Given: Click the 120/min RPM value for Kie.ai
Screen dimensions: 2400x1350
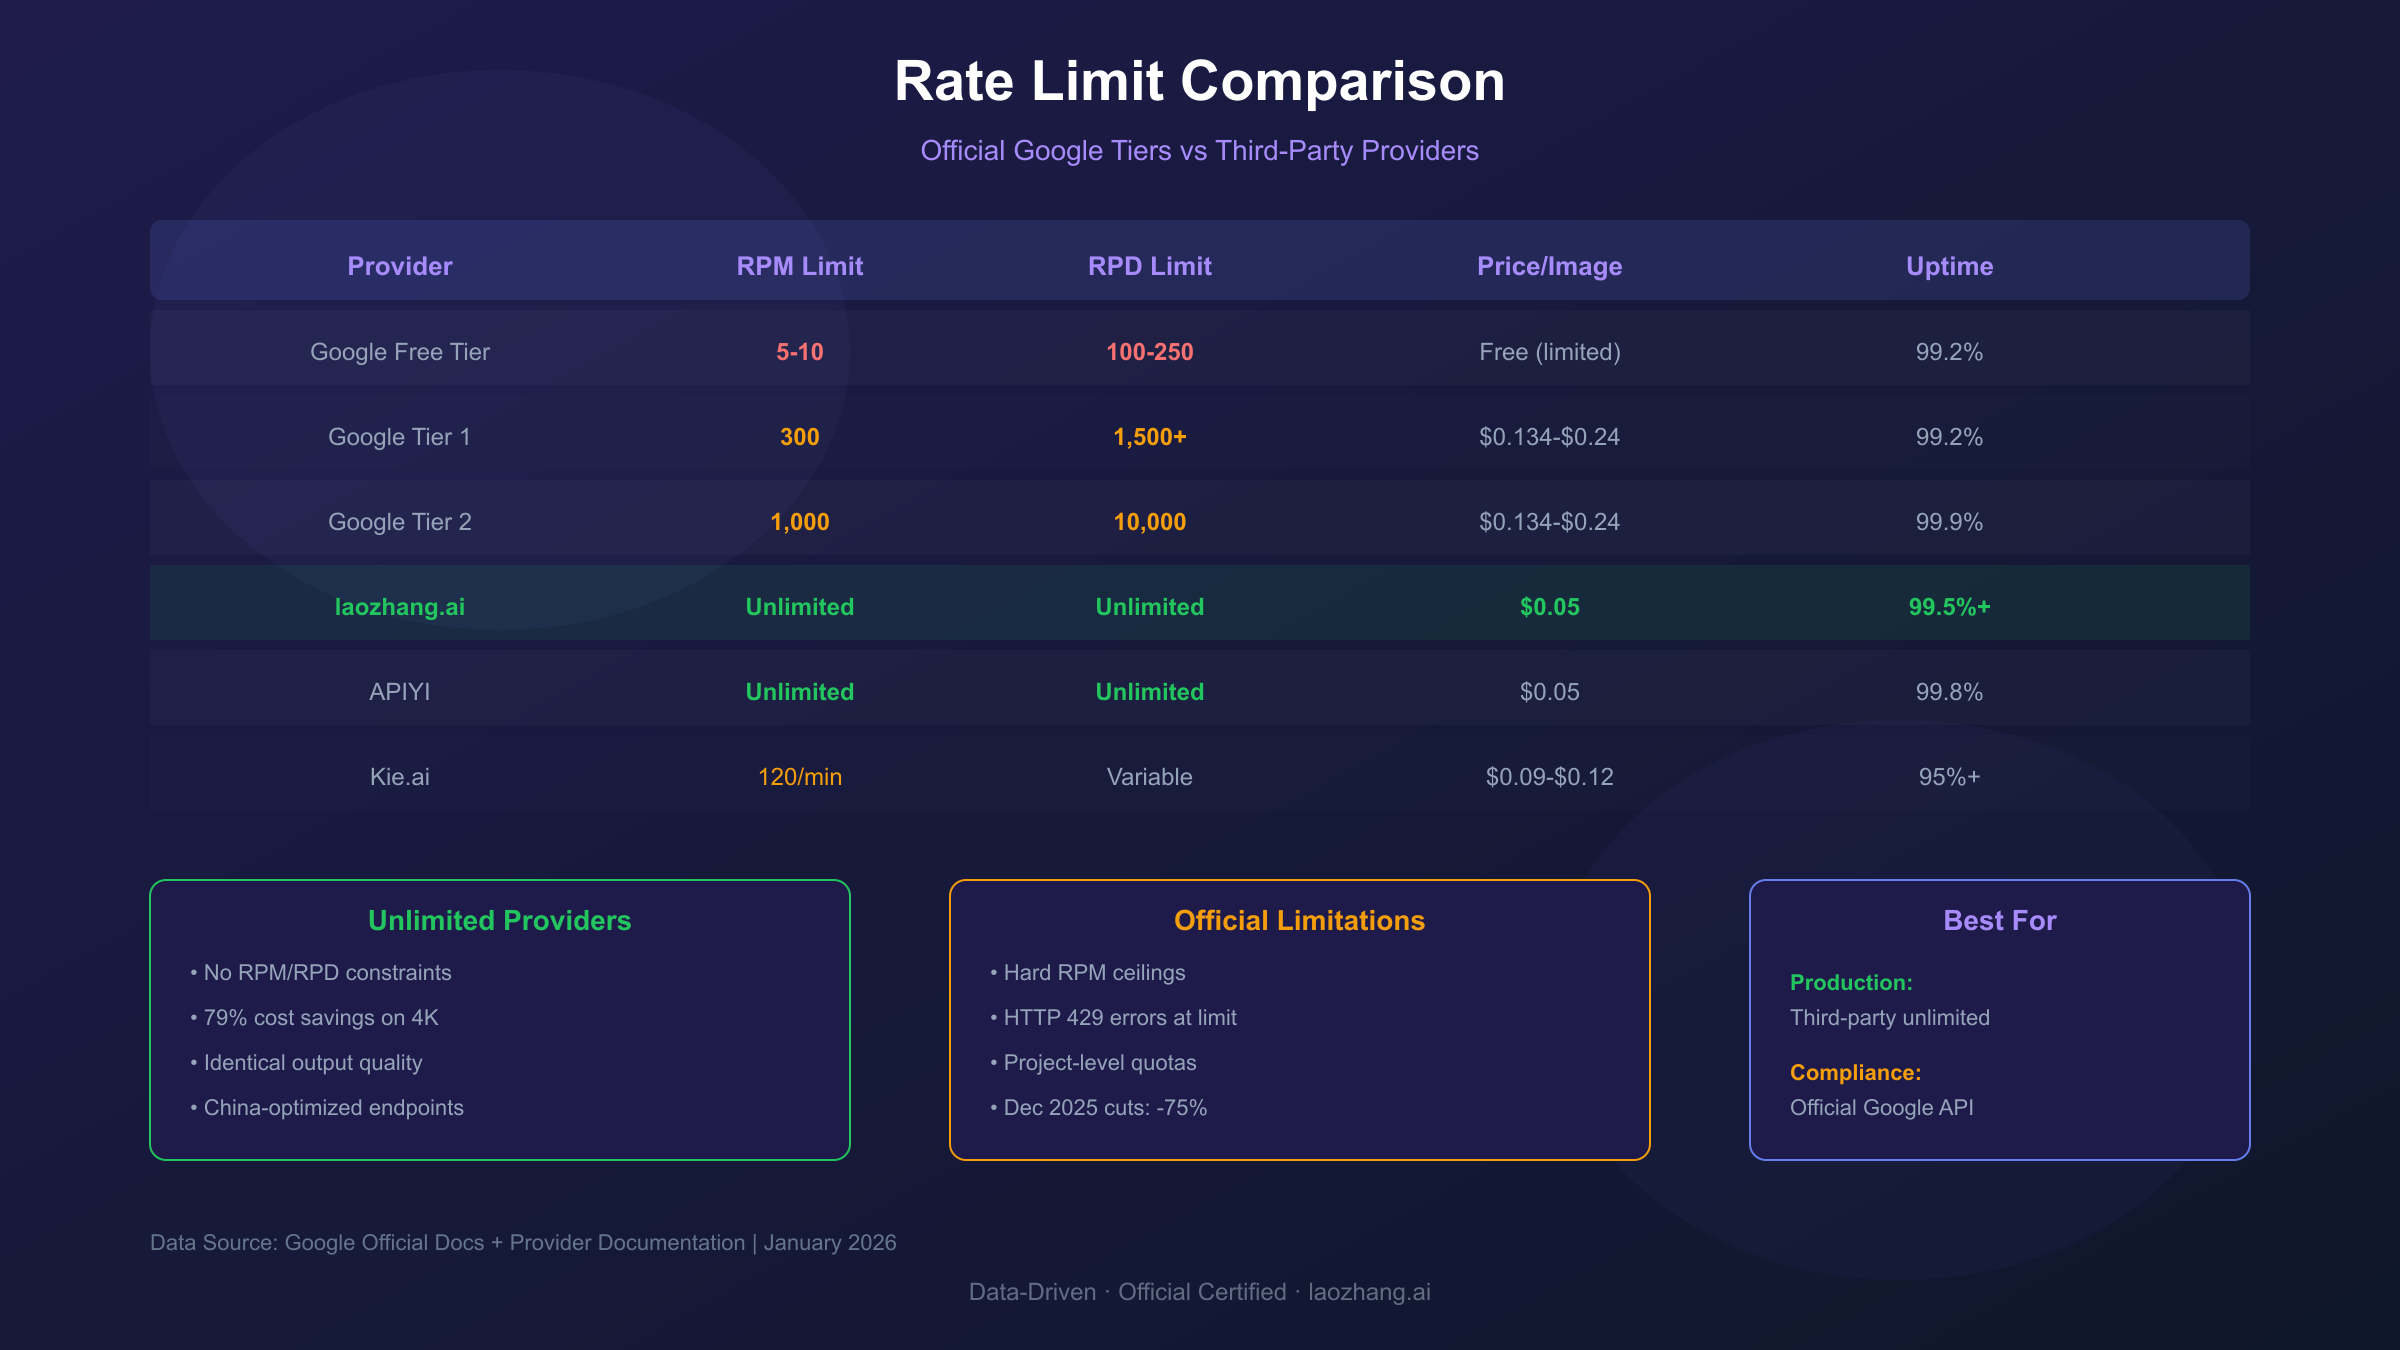Looking at the screenshot, I should (799, 777).
